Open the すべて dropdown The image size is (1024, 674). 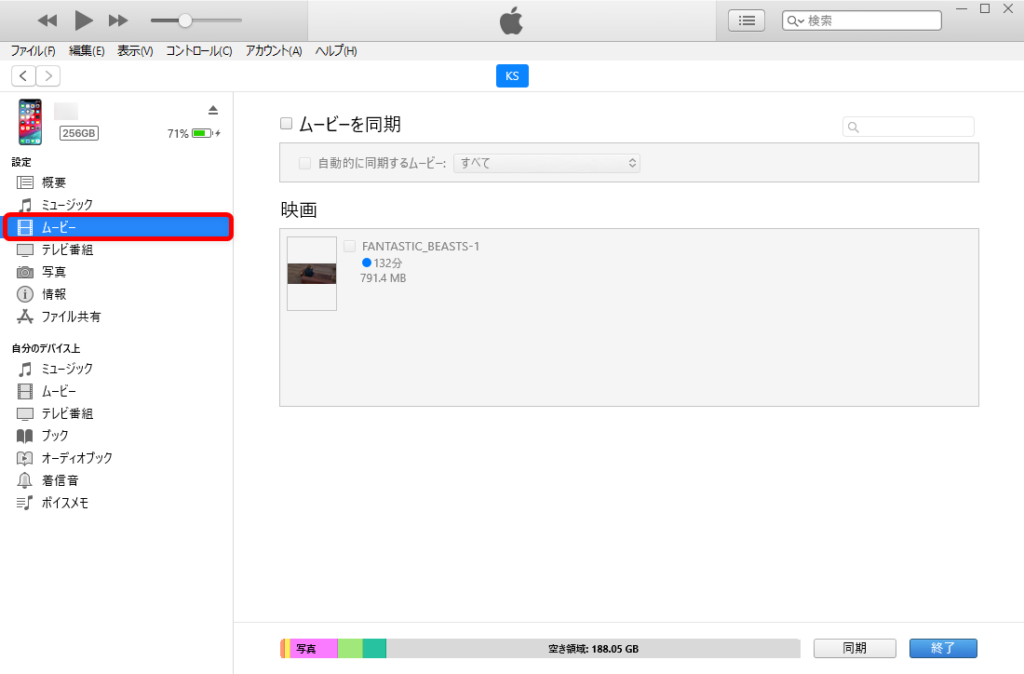[x=547, y=163]
